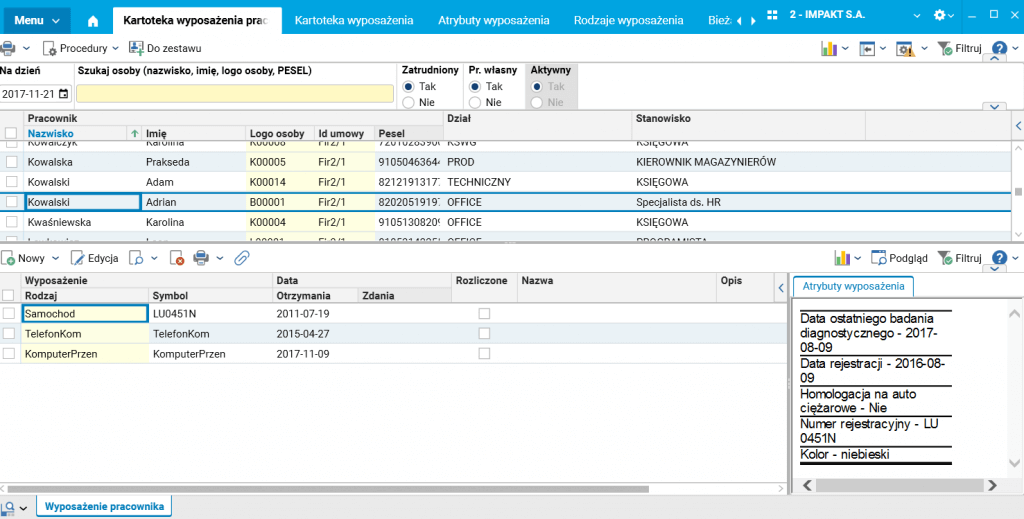The width and height of the screenshot is (1024, 519).
Task: Switch to Atrybuty wyposażenia tab
Action: pyautogui.click(x=493, y=20)
